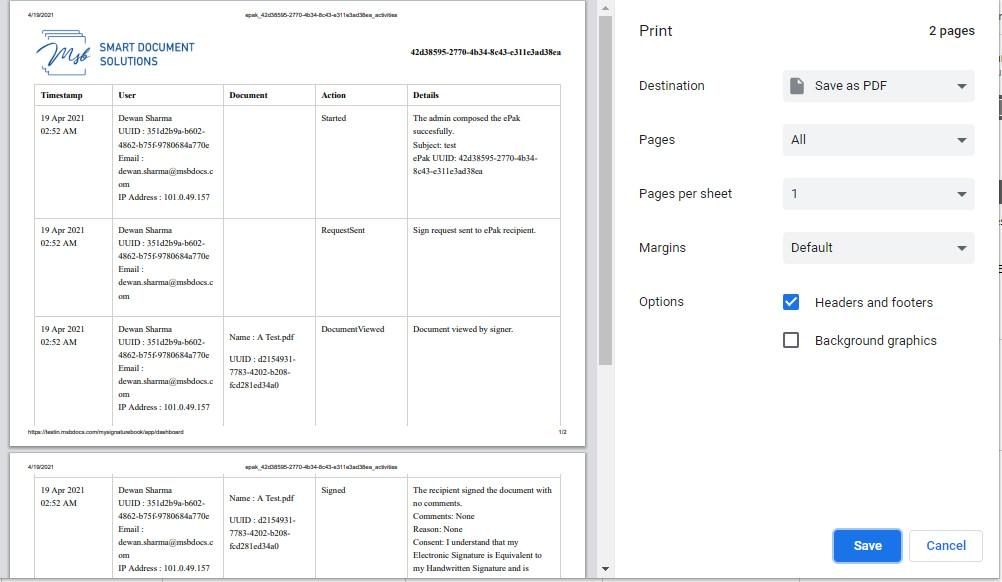Click the MSB Smart Document Solutions logo
Screen dimensions: 1002x582
pos(116,53)
